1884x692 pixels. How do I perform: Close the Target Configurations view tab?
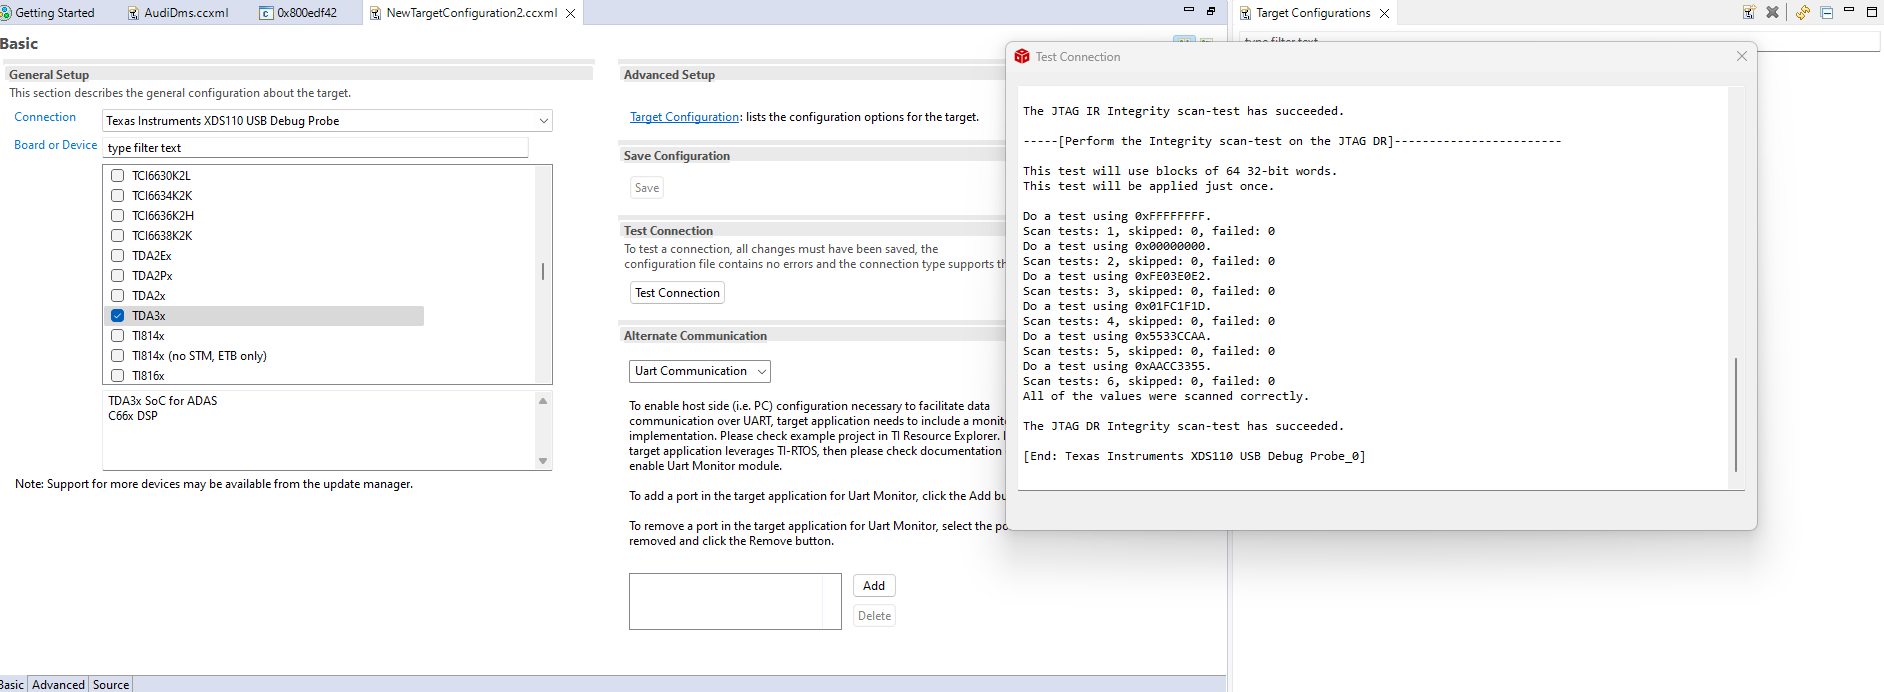[1384, 13]
